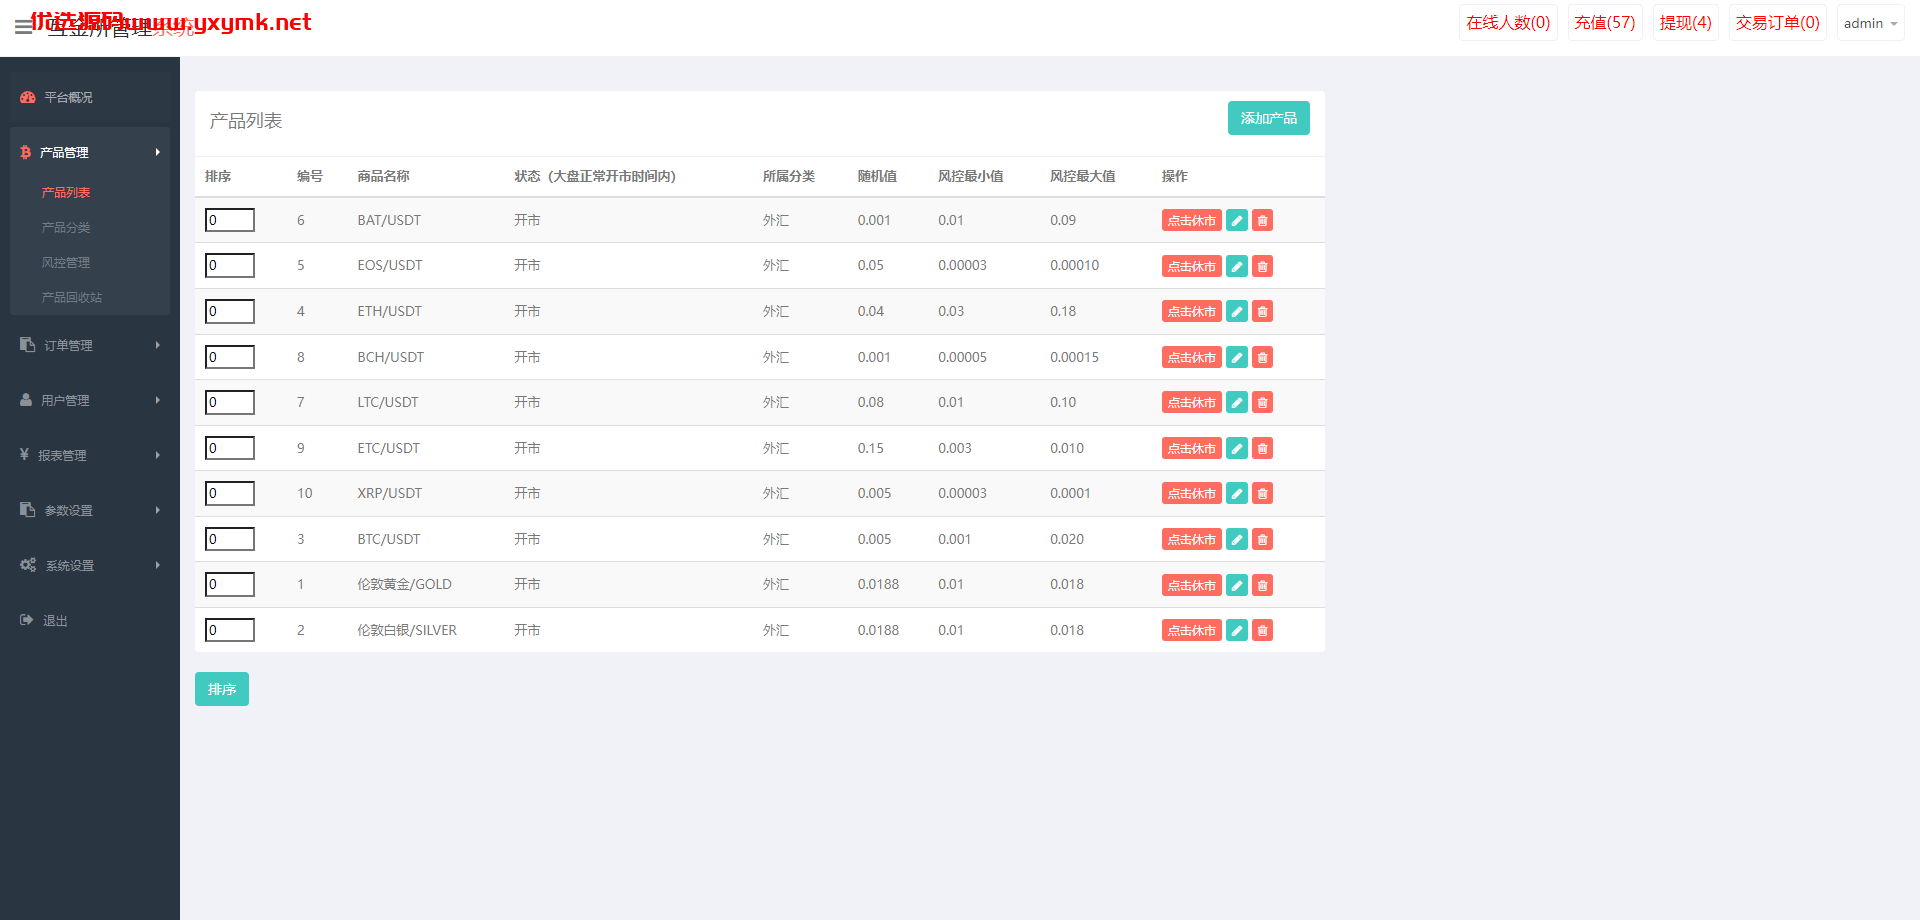This screenshot has width=1920, height=920.
Task: Edit the 伦敦黄金/GOLD product with pencil icon
Action: 1237,585
